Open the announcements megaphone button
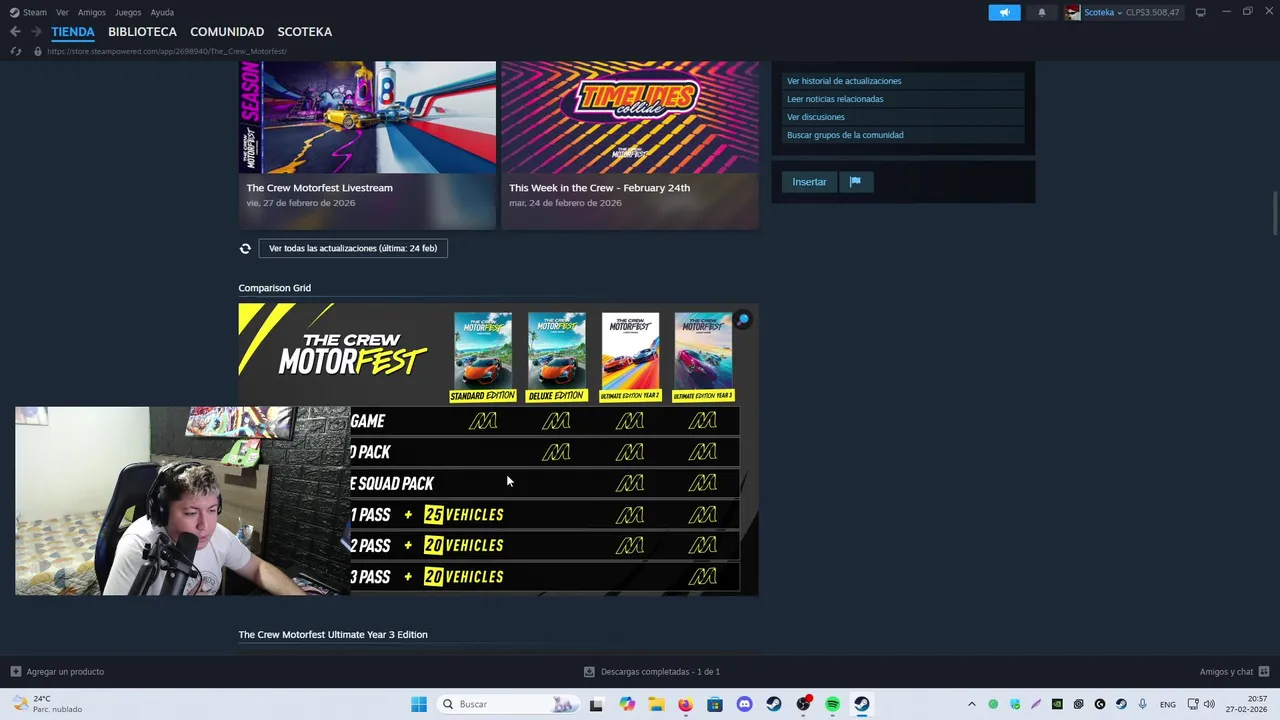Screen dimensions: 1280x720 coord(1004,12)
